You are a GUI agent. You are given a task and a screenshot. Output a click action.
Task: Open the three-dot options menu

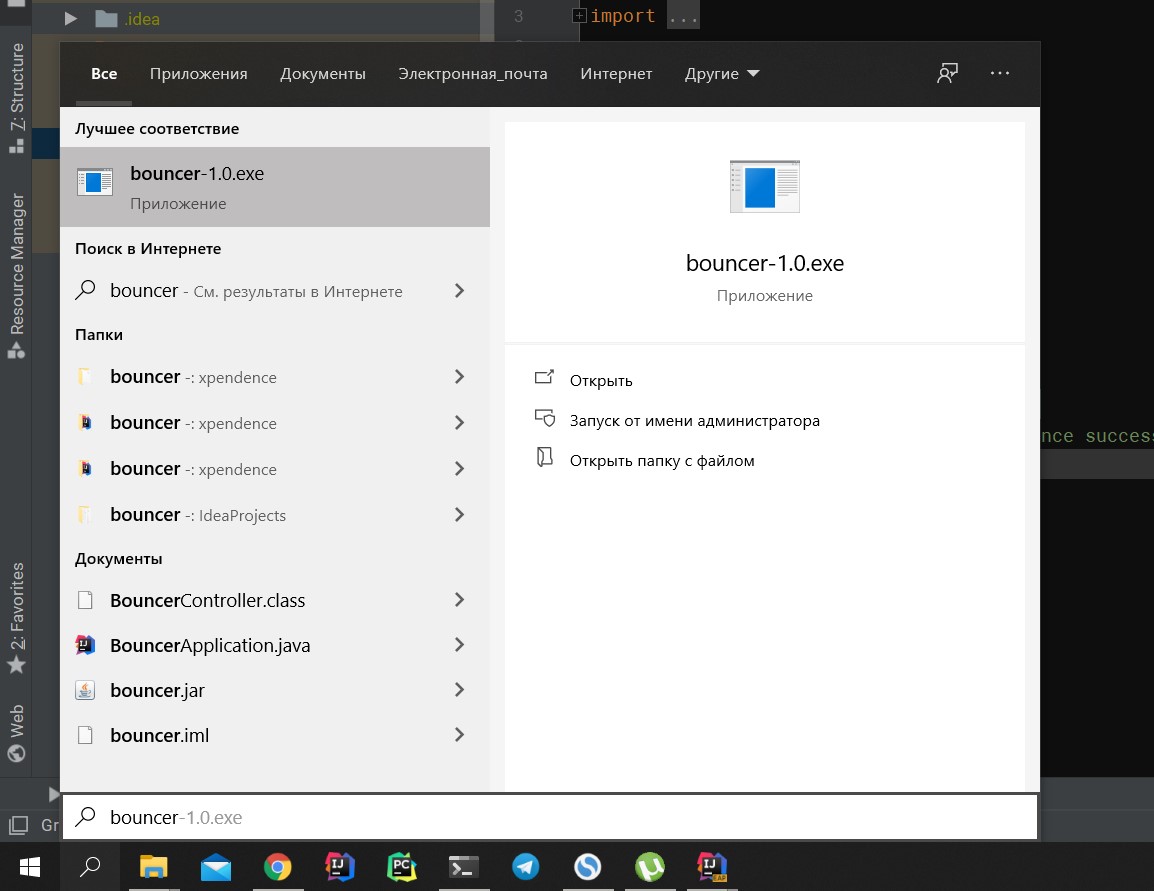[x=999, y=73]
